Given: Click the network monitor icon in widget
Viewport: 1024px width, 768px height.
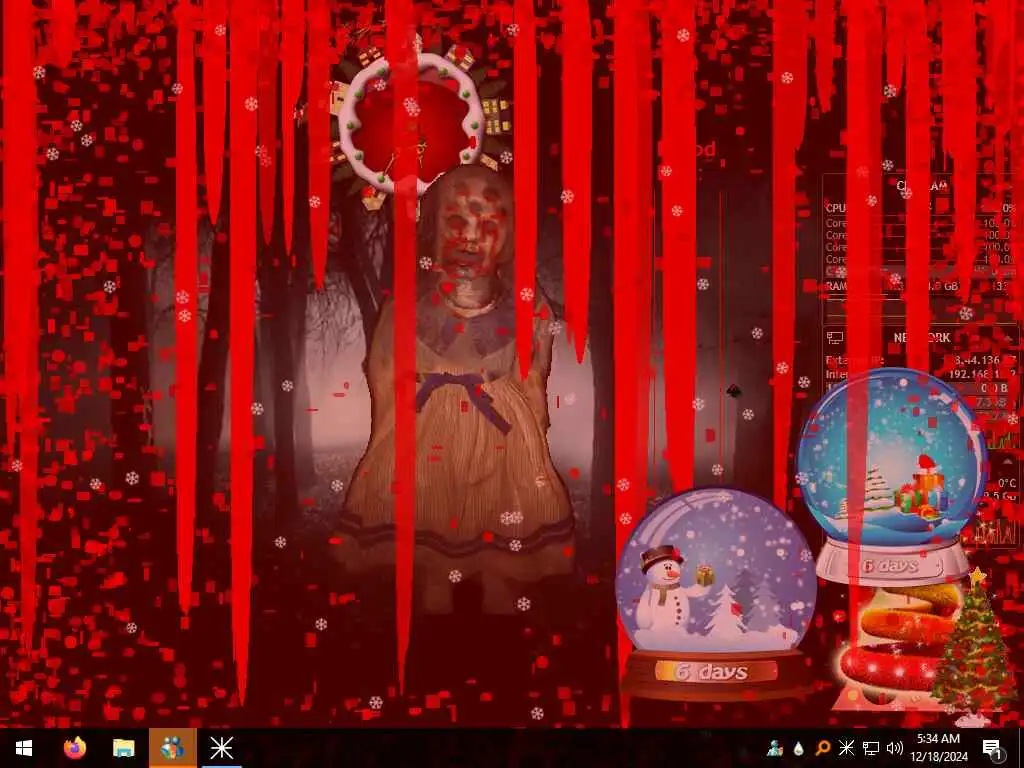Looking at the screenshot, I should pyautogui.click(x=835, y=338).
